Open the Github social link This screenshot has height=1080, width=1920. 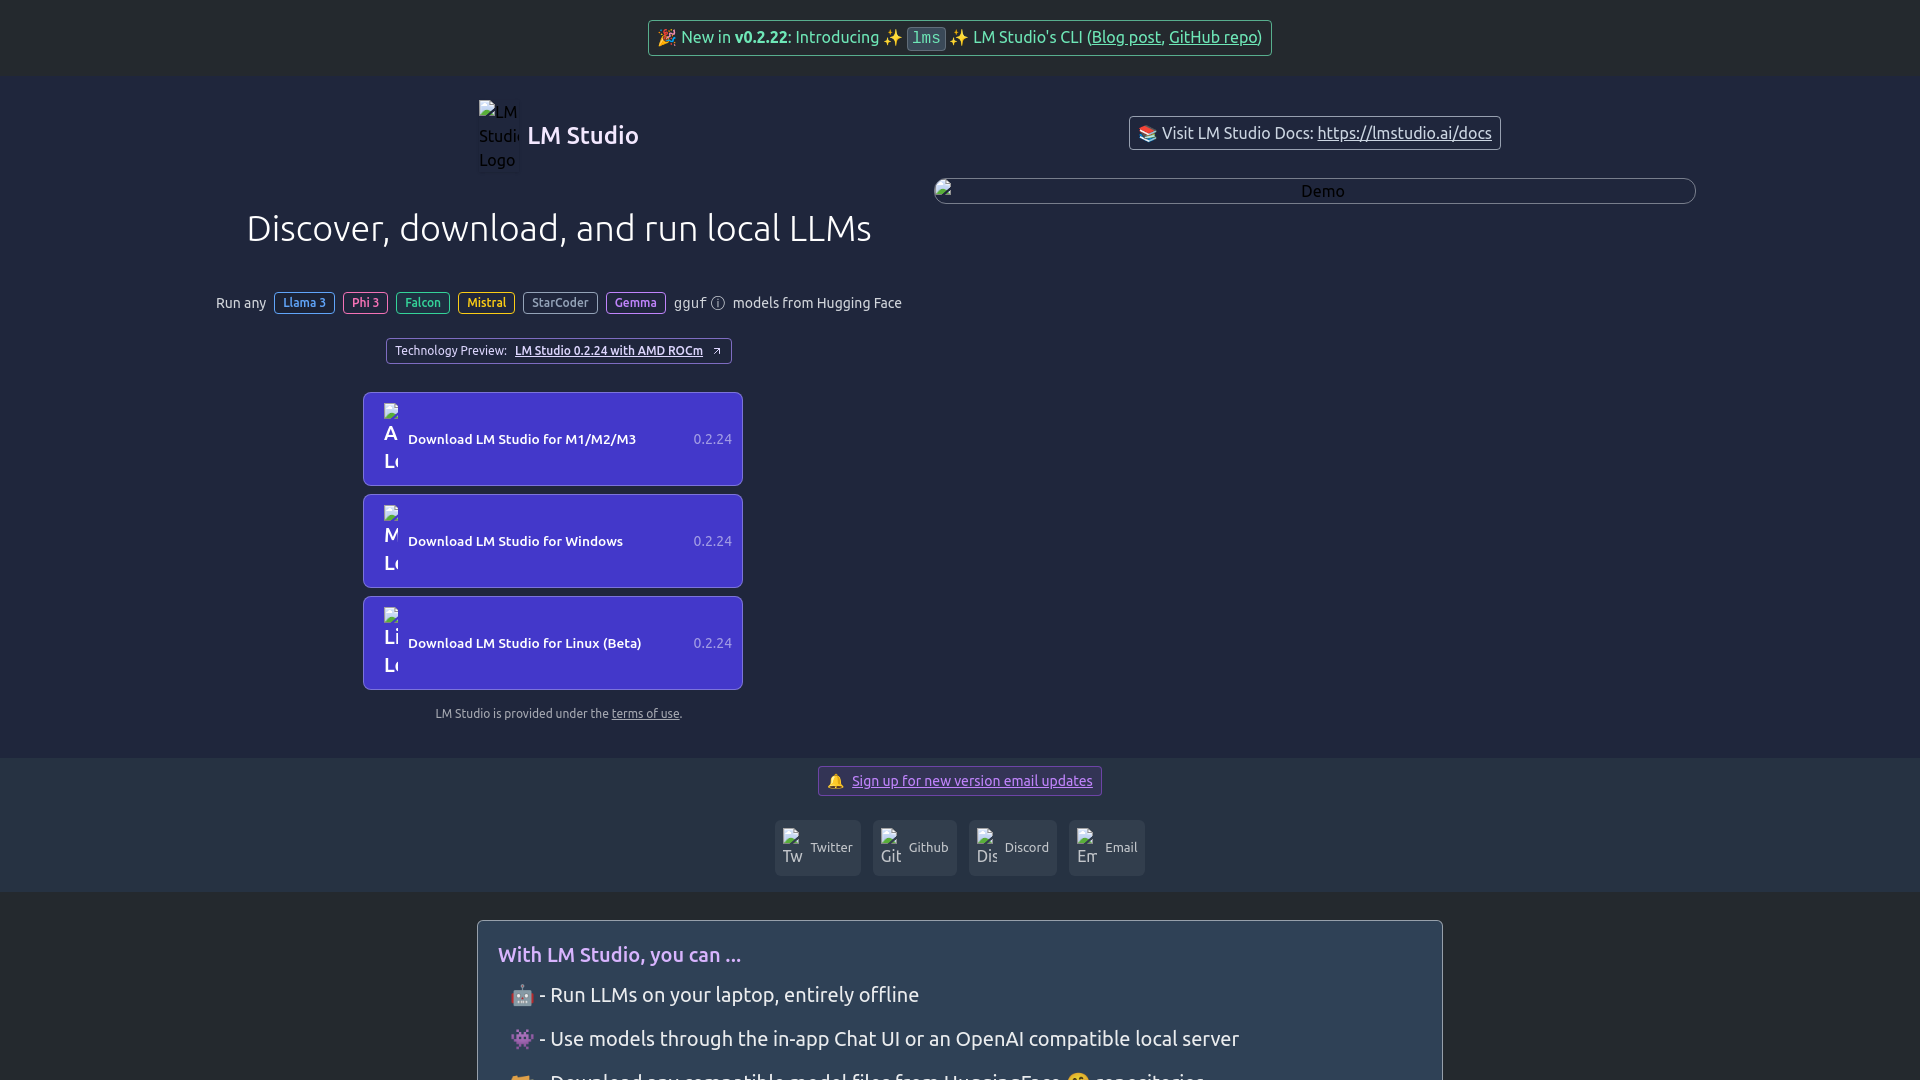pos(914,848)
